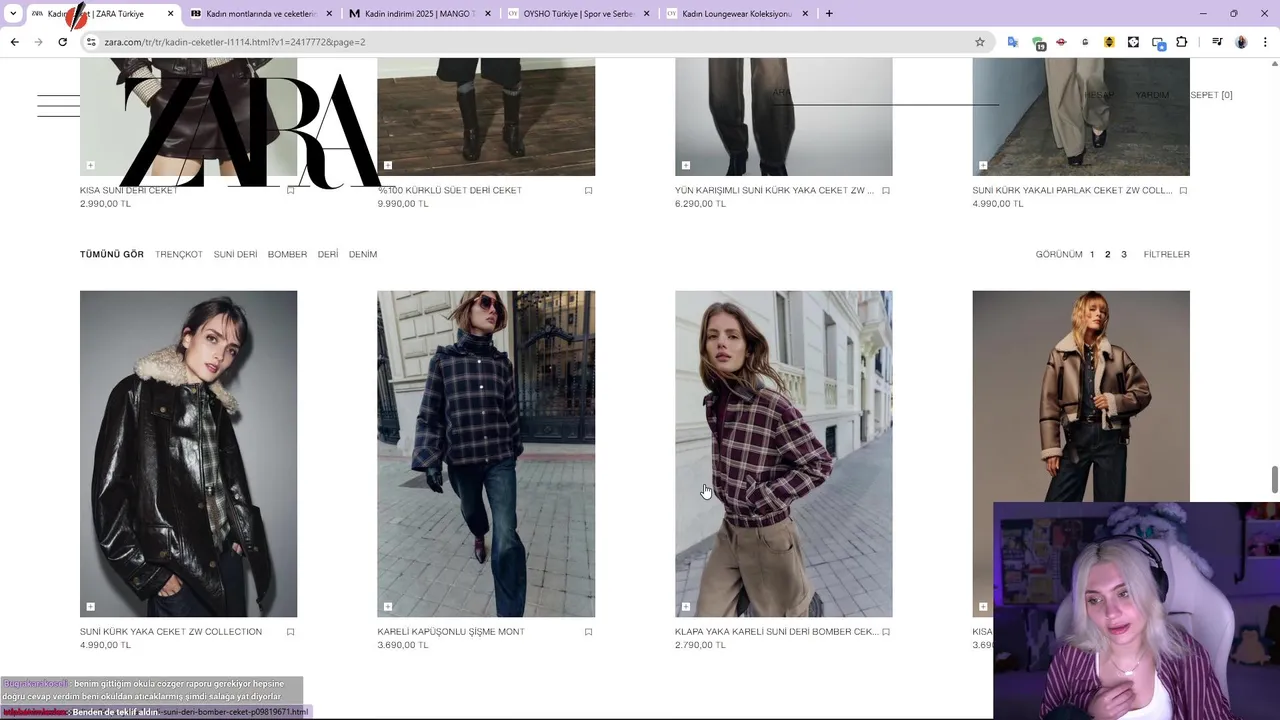Screen dimensions: 1280x720
Task: Open Klapa Yaka Kareli Suni Deri Bomber link
Action: coord(777,632)
